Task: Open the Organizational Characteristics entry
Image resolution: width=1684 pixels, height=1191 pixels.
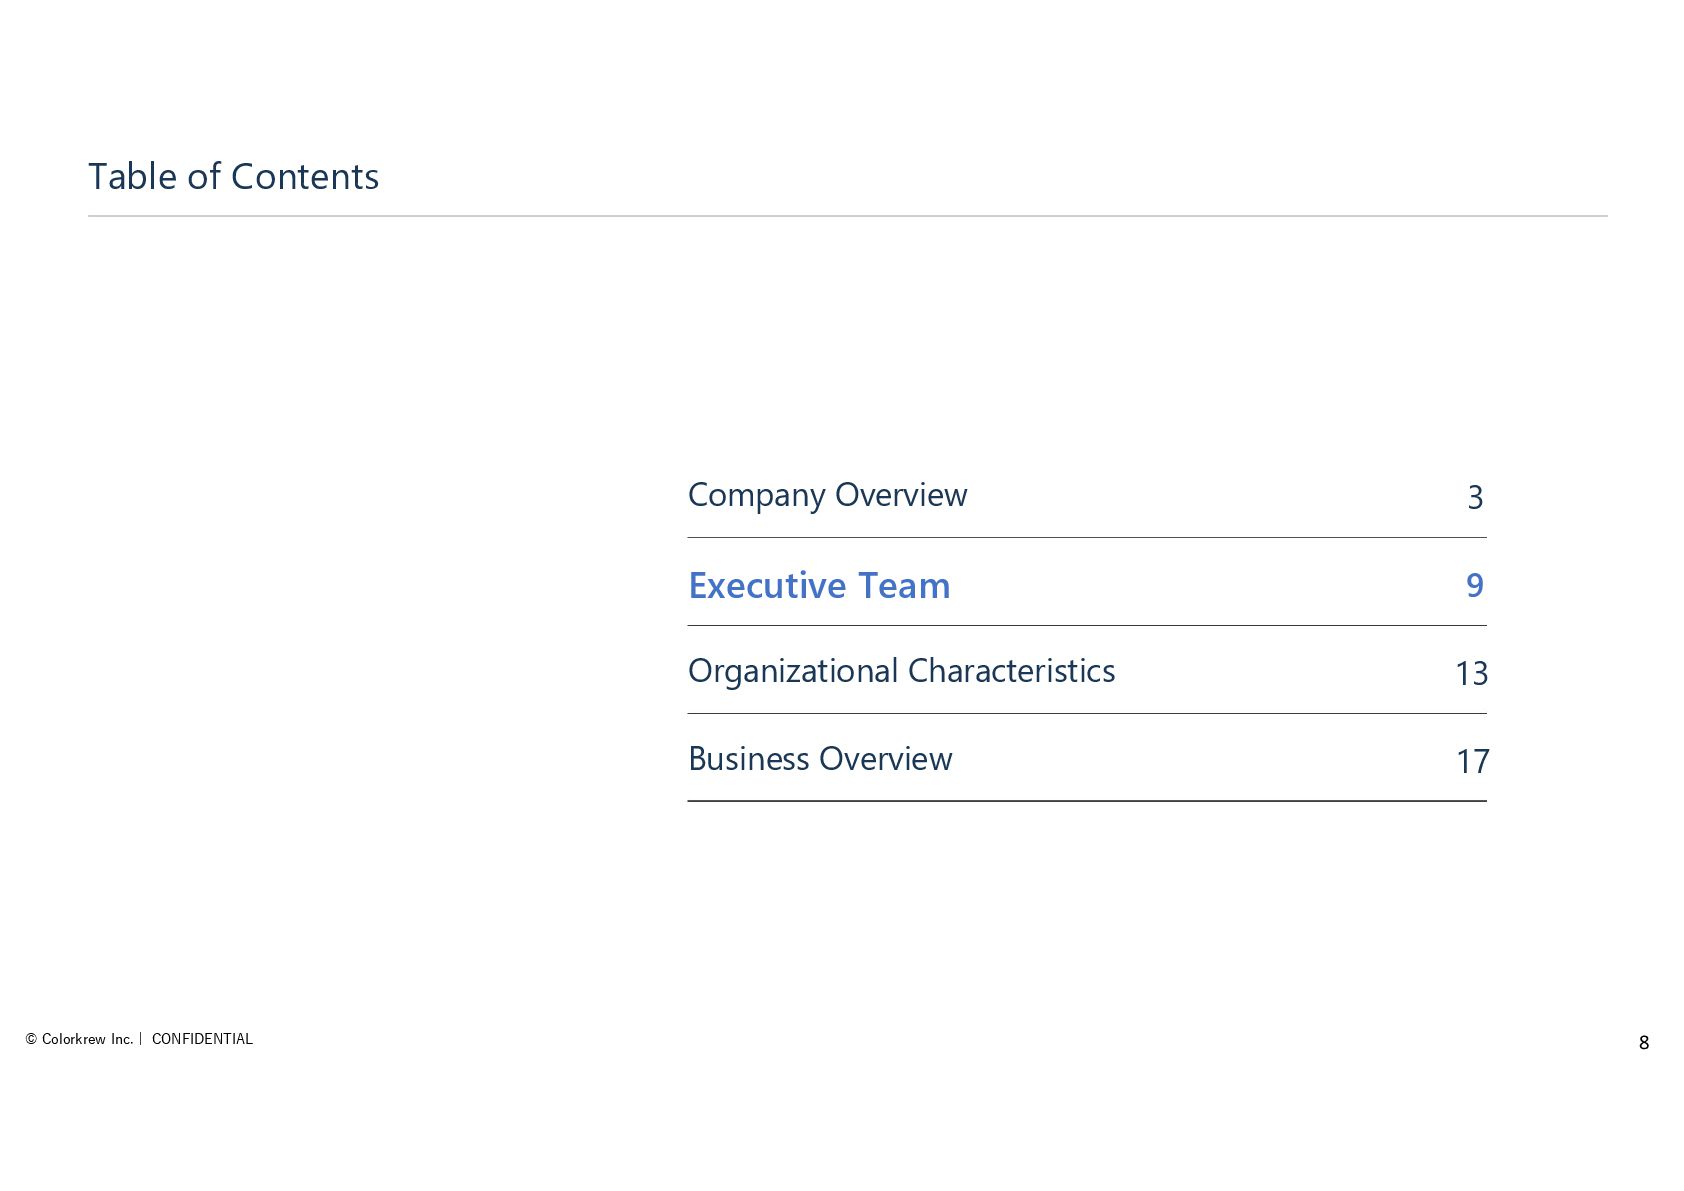Action: coord(901,671)
